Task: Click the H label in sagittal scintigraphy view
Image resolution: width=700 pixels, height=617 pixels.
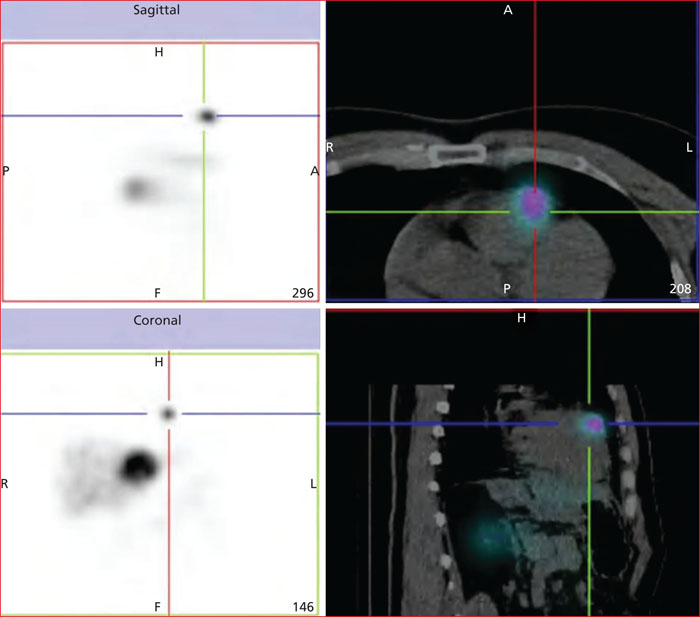Action: point(159,52)
